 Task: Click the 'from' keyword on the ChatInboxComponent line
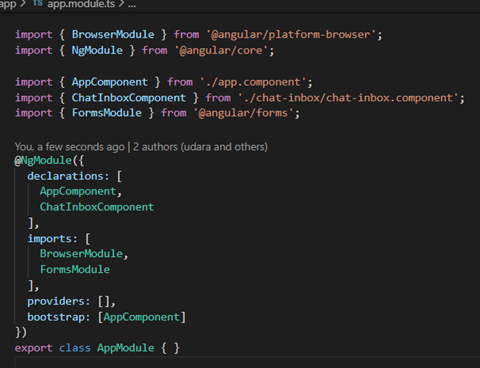tap(218, 98)
